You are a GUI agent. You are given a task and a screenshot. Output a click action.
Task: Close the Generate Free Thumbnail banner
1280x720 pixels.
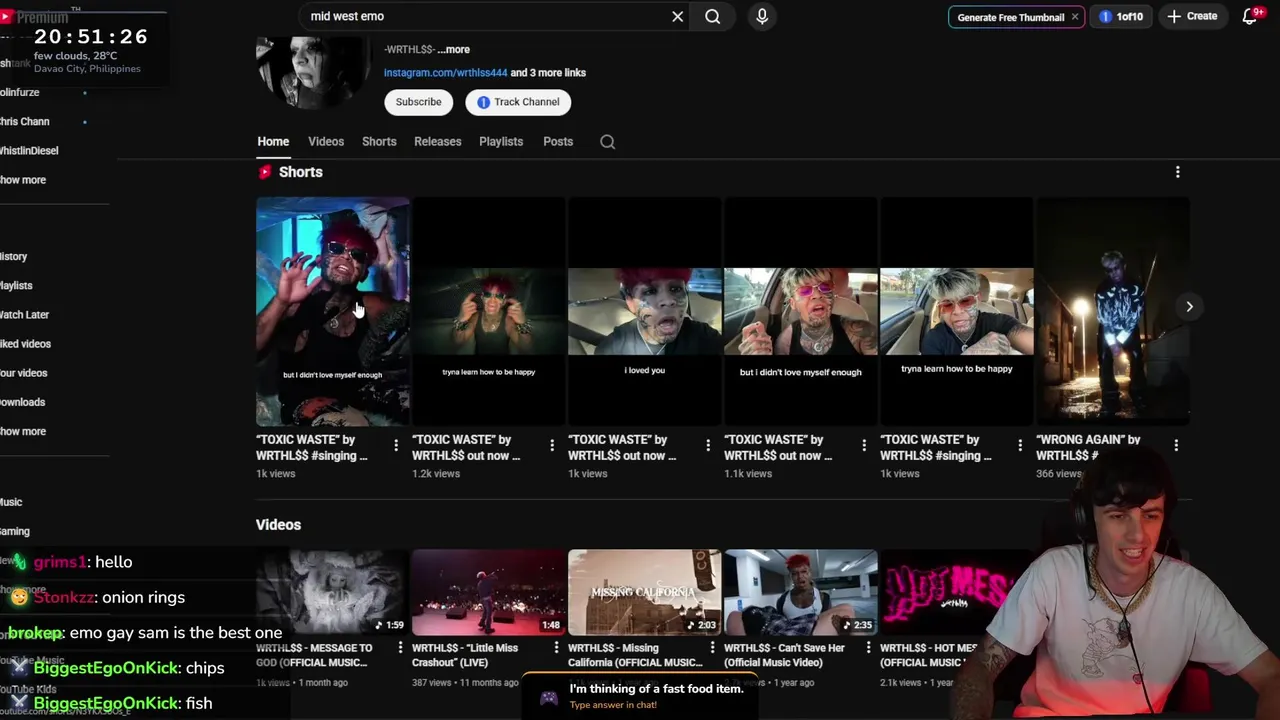1075,17
